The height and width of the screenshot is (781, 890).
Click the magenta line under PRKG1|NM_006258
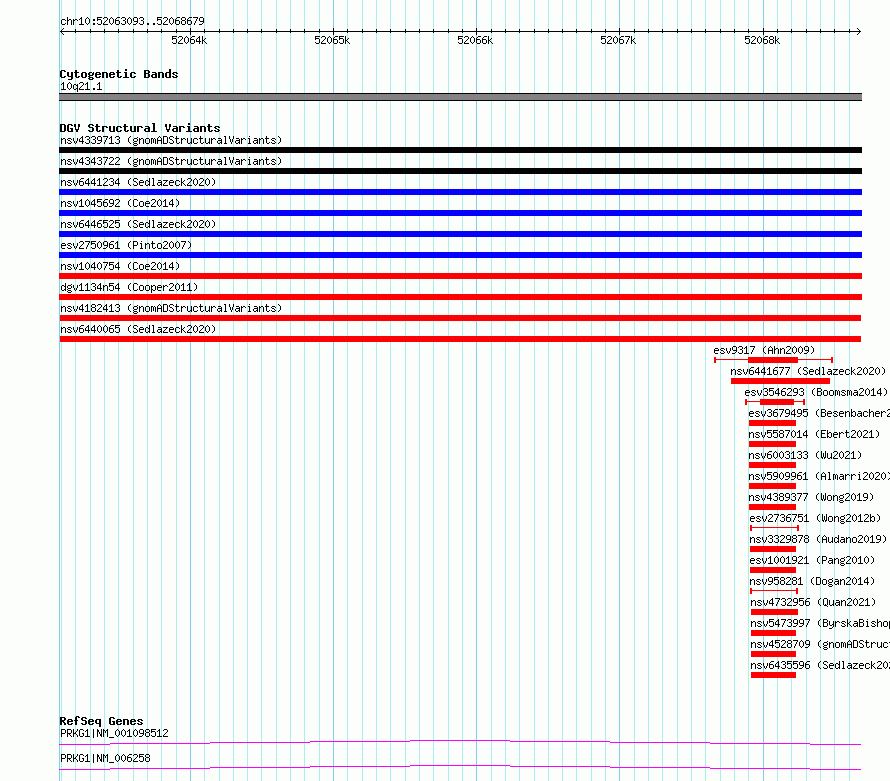460,767
